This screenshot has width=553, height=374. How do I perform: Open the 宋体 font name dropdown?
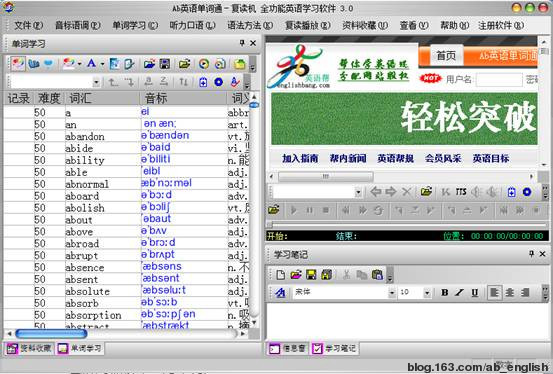391,293
